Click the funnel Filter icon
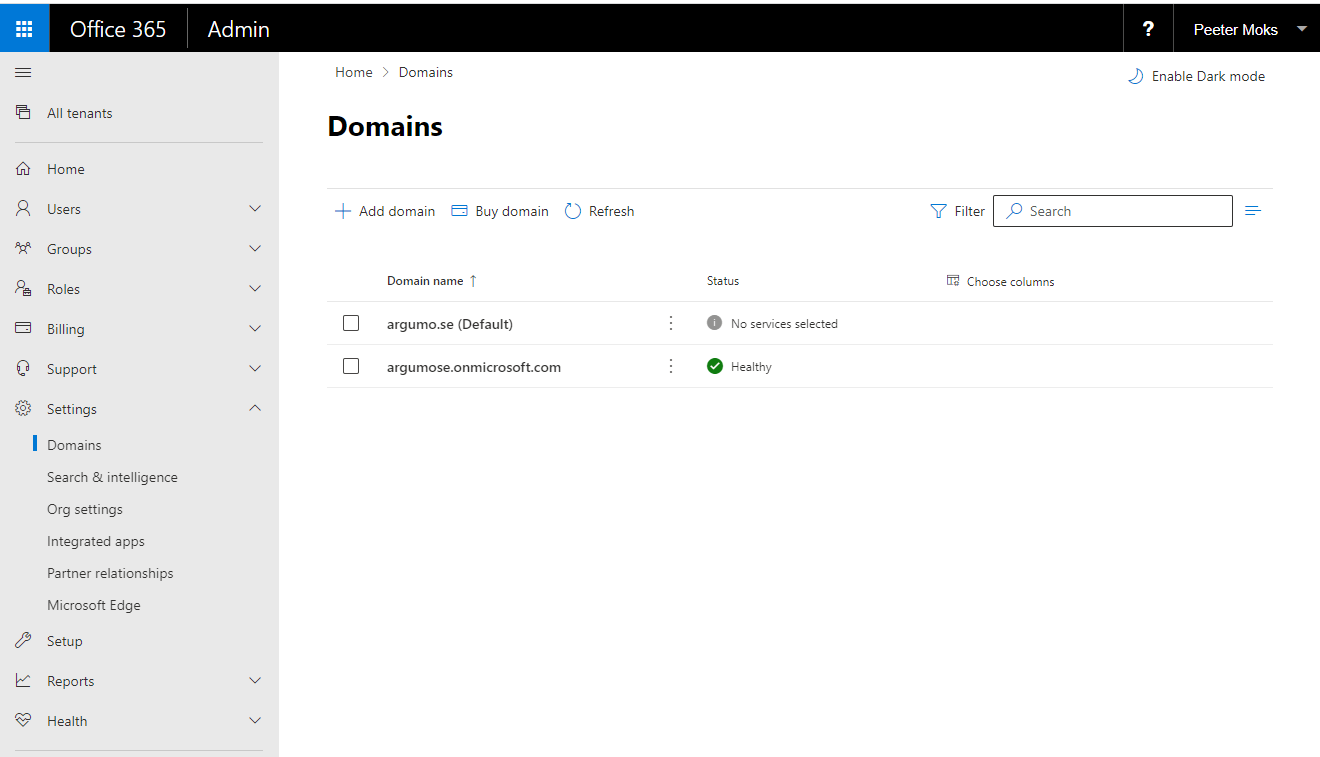This screenshot has width=1320, height=757. pos(938,211)
